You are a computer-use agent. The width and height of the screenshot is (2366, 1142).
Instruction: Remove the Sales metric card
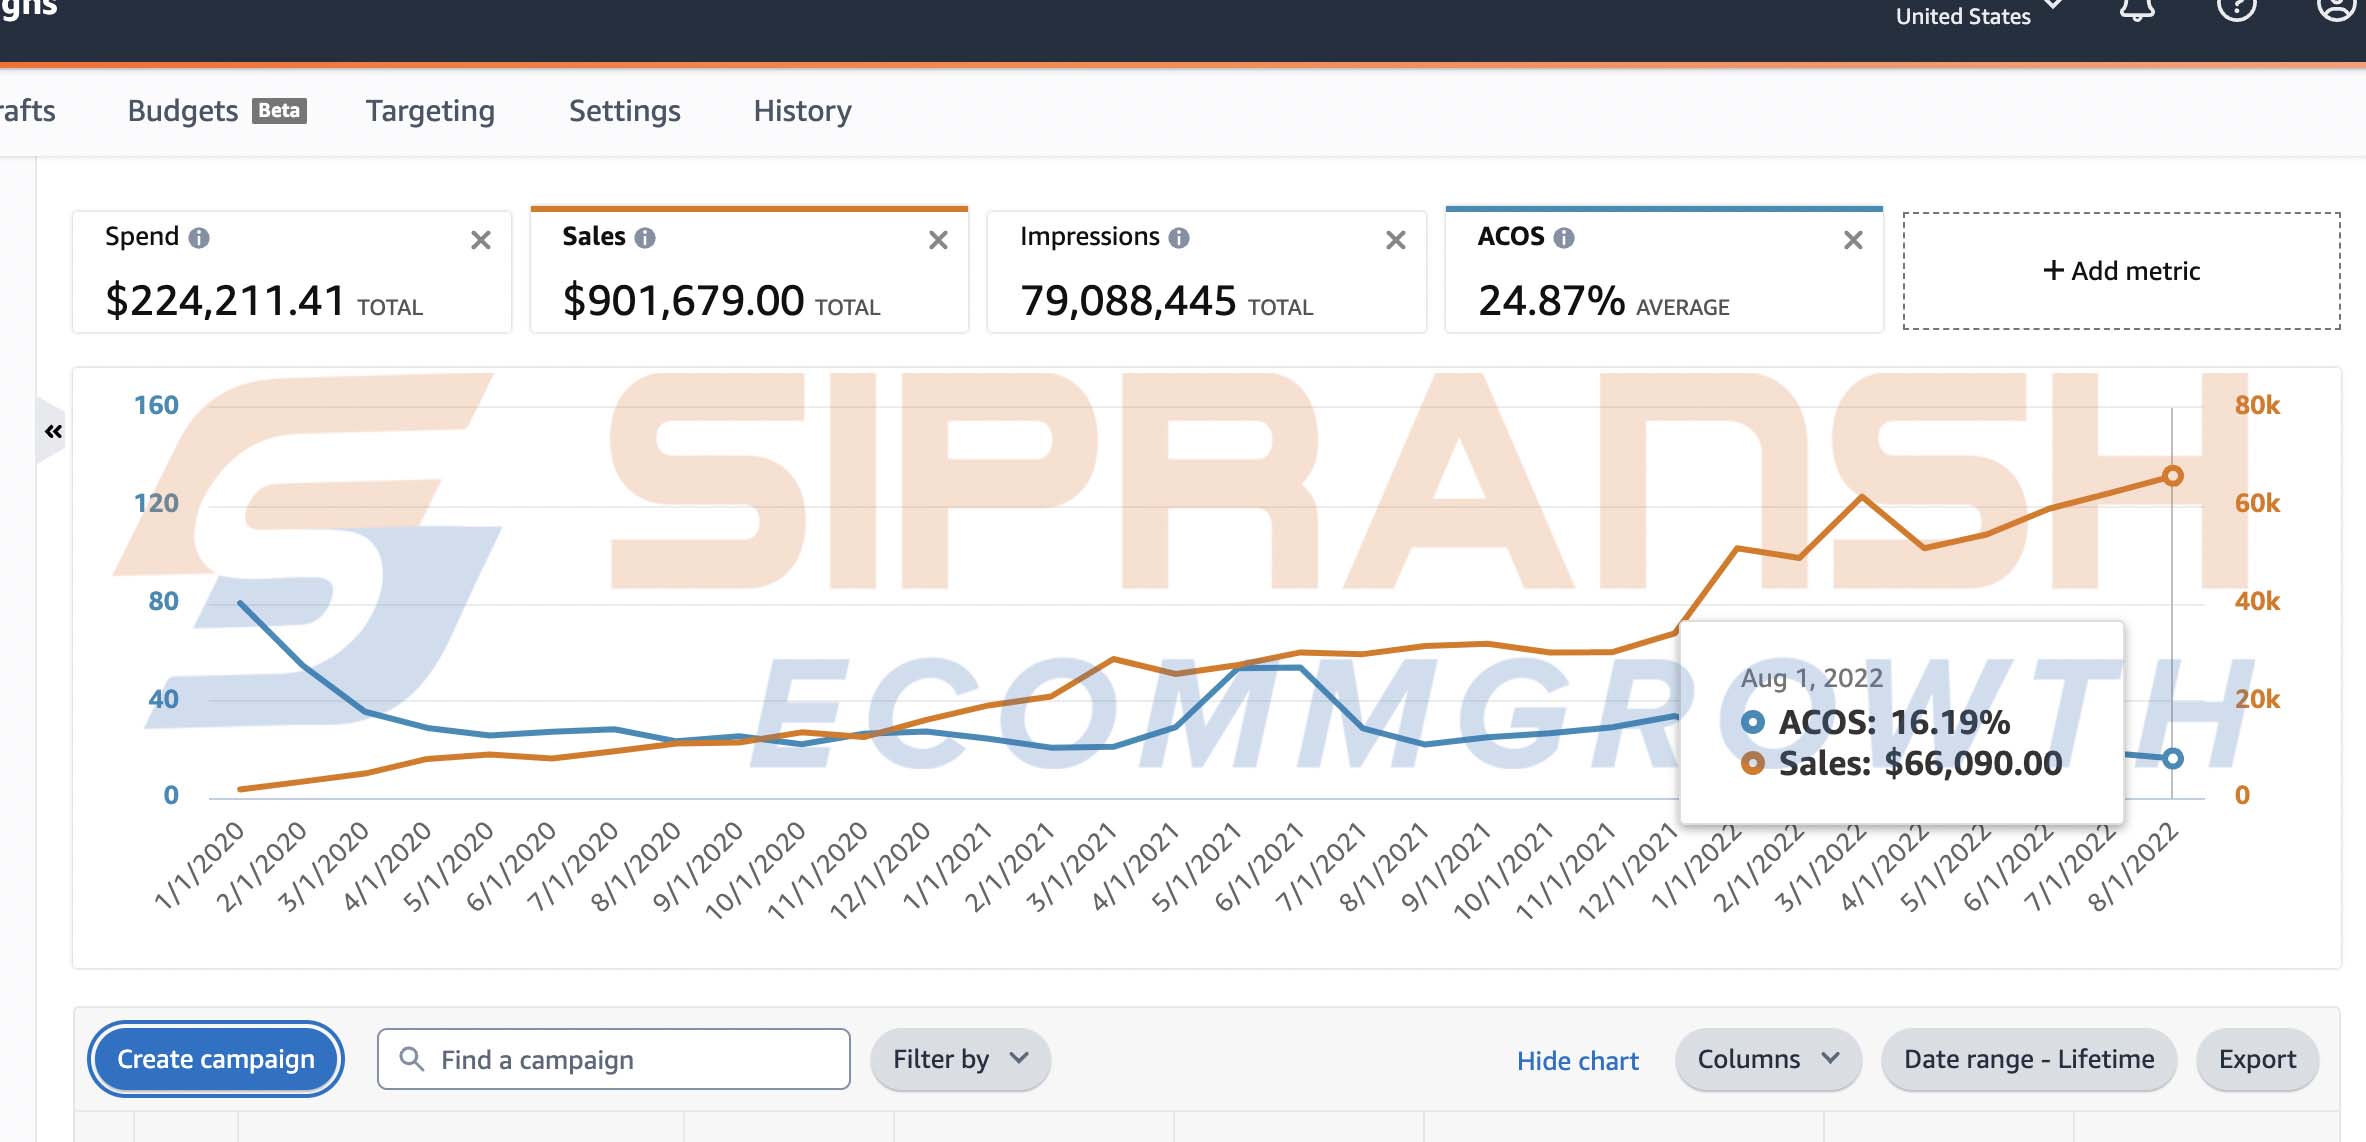(938, 240)
